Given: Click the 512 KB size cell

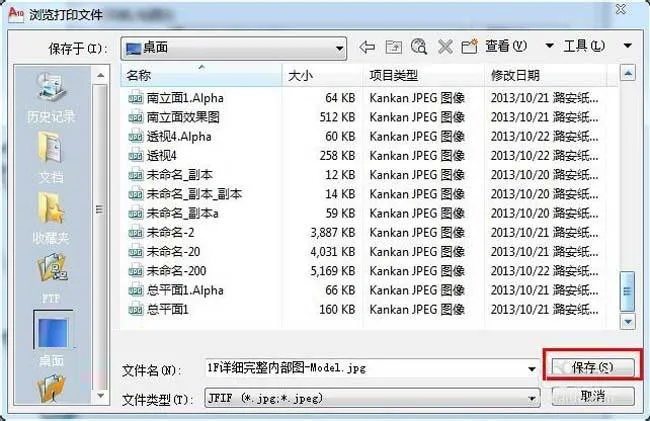Looking at the screenshot, I should point(337,117).
